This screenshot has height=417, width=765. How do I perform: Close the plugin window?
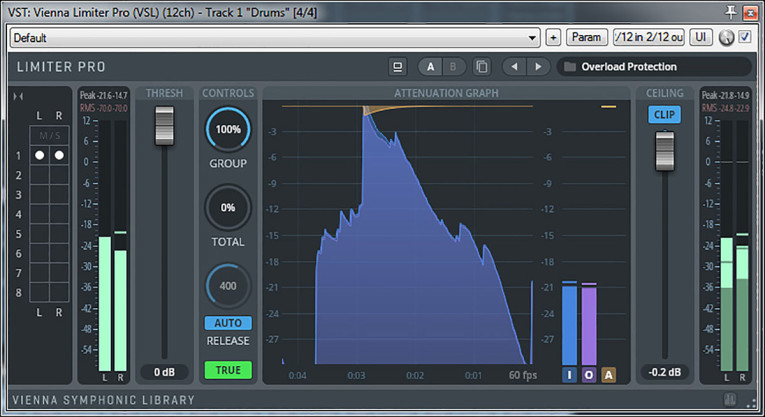750,12
